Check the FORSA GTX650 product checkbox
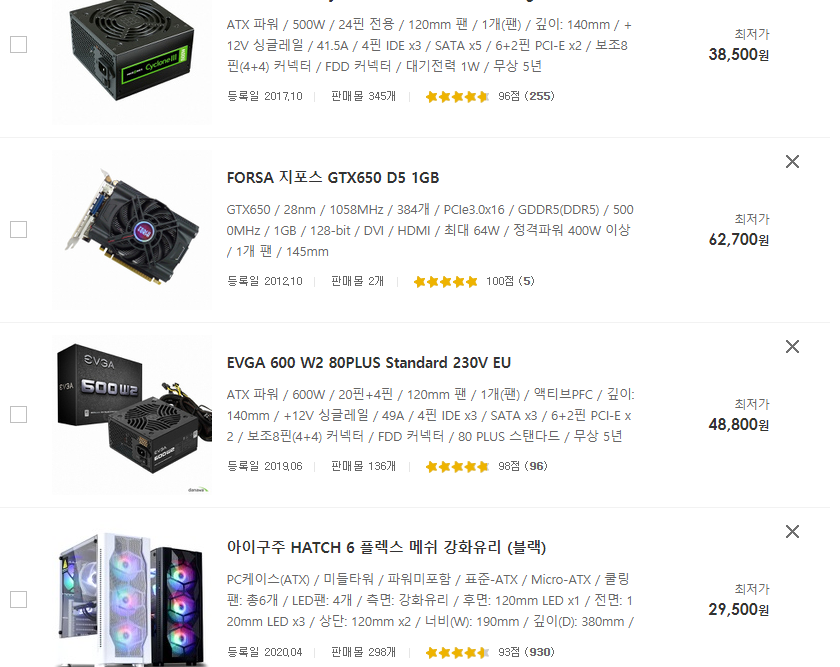The height and width of the screenshot is (667, 840). pos(19,229)
